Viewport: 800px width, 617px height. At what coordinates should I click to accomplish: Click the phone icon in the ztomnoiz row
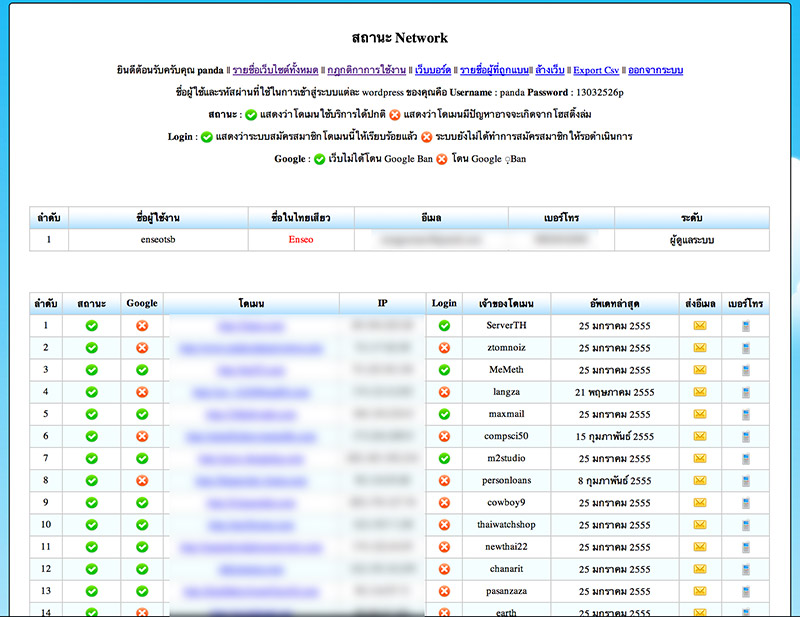(x=746, y=348)
